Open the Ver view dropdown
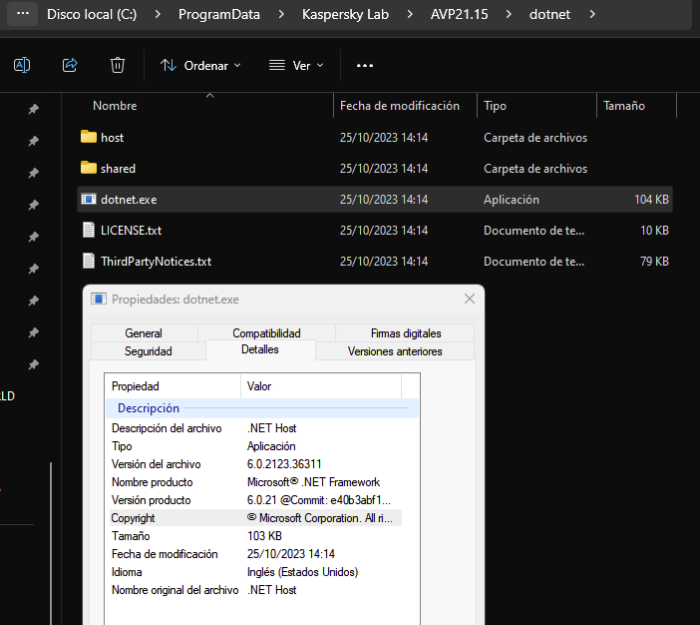 click(x=296, y=66)
